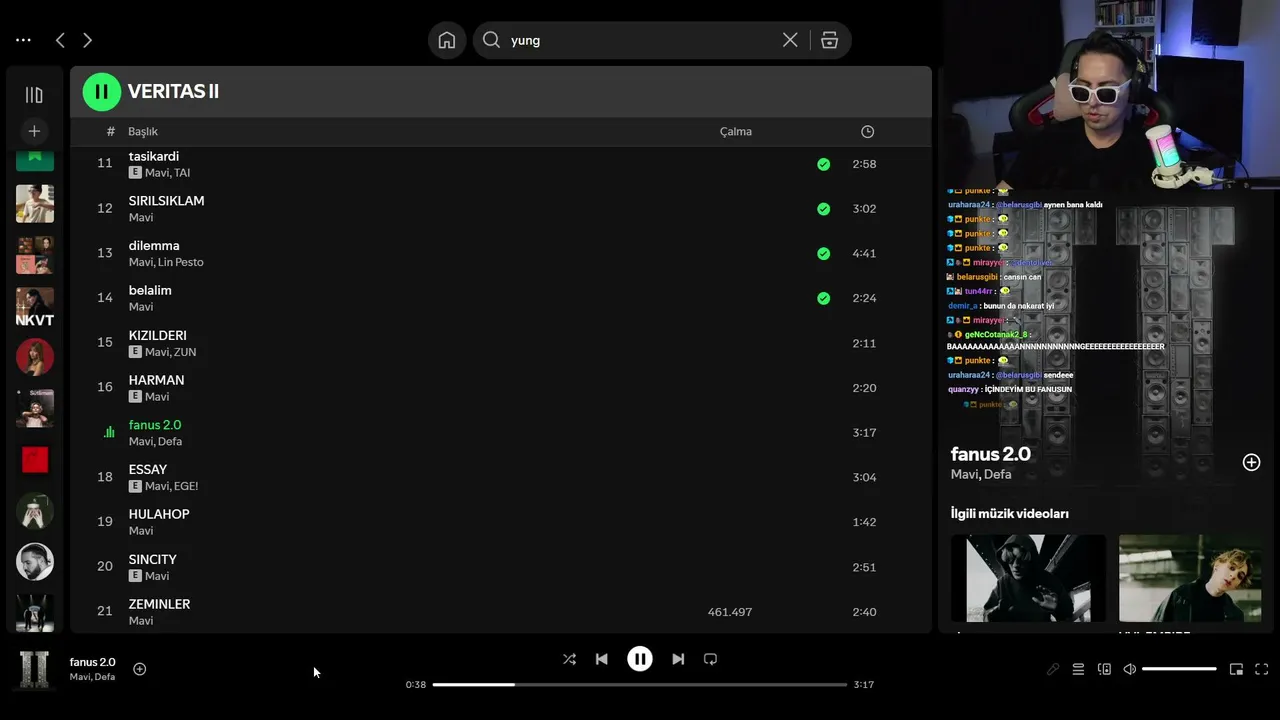Open artist 'EGE!' on ESSAY row
Screen dimensions: 1280x720
click(x=186, y=486)
